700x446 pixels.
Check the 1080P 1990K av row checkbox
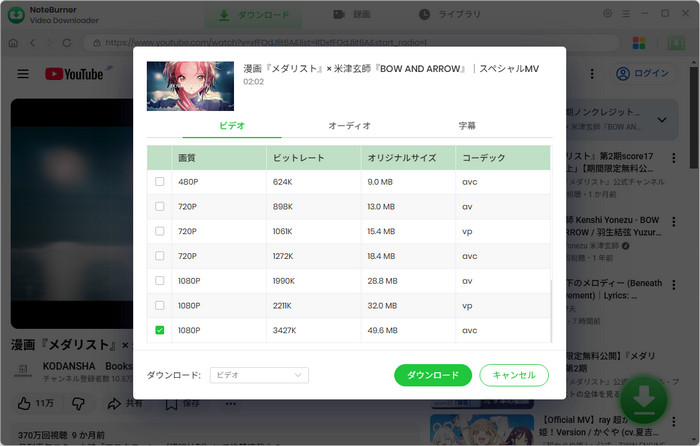tap(159, 280)
